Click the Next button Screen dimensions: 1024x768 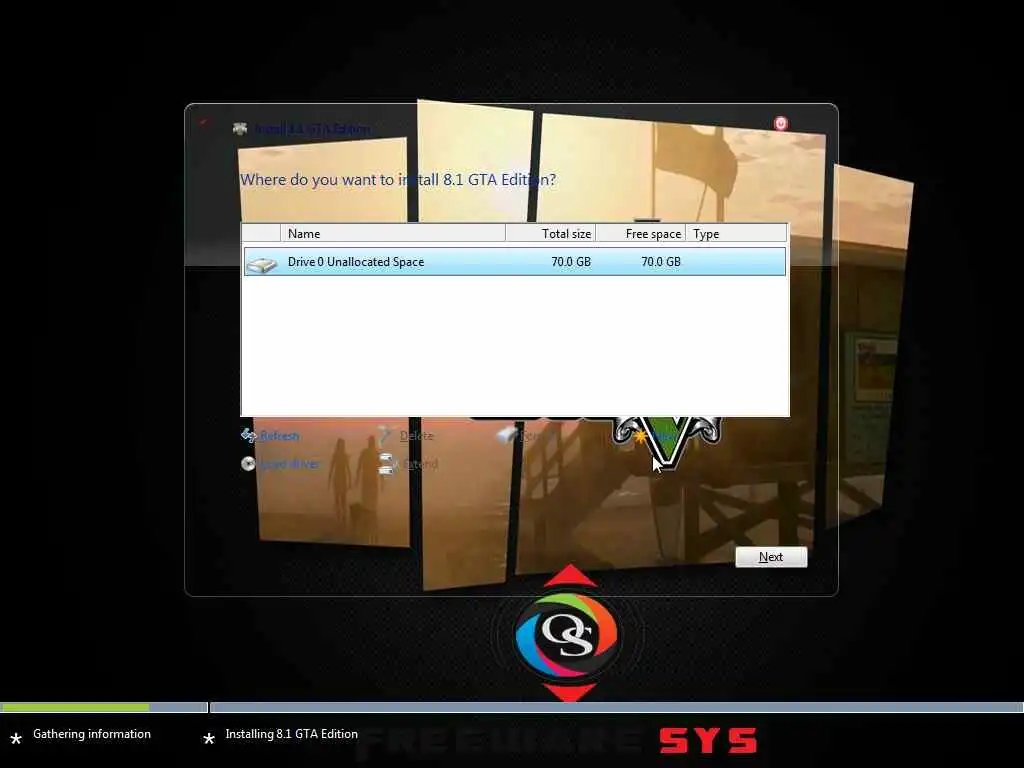pos(771,557)
